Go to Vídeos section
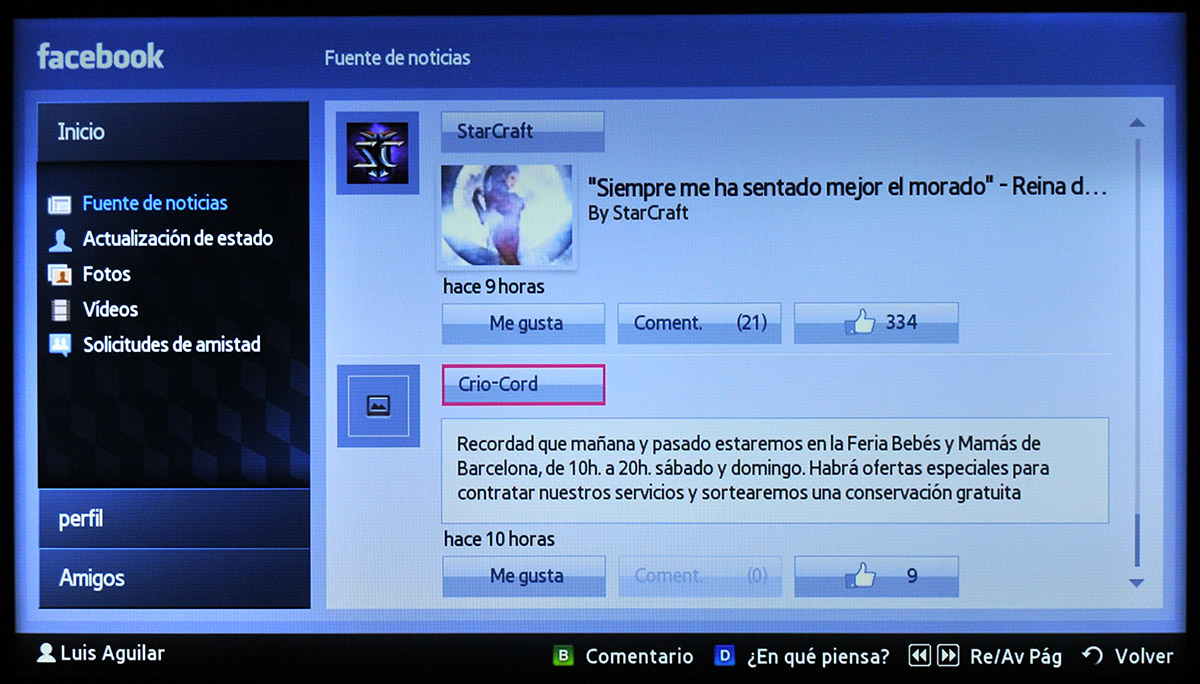This screenshot has height=684, width=1200. pyautogui.click(x=110, y=310)
